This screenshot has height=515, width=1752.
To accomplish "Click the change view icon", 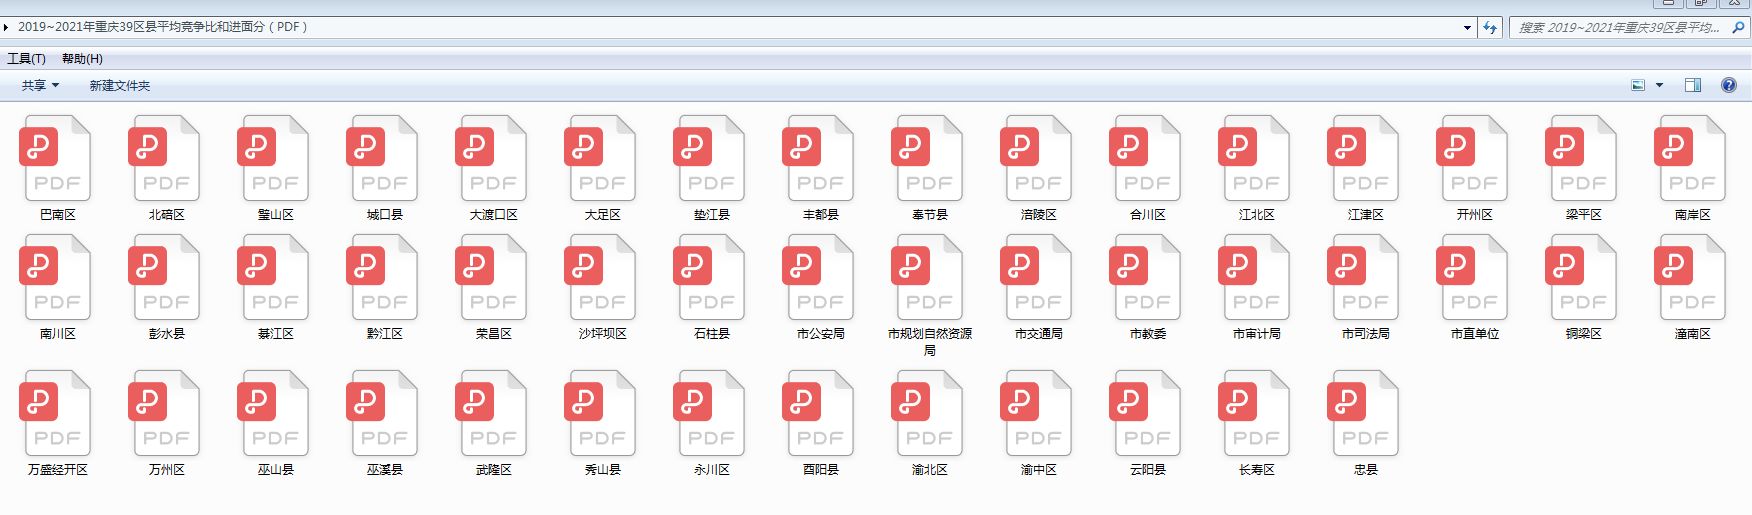I will point(1638,86).
